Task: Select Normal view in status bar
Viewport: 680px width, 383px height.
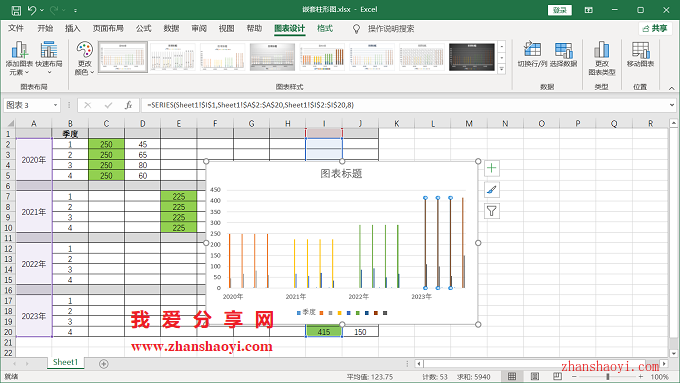Action: click(x=512, y=376)
